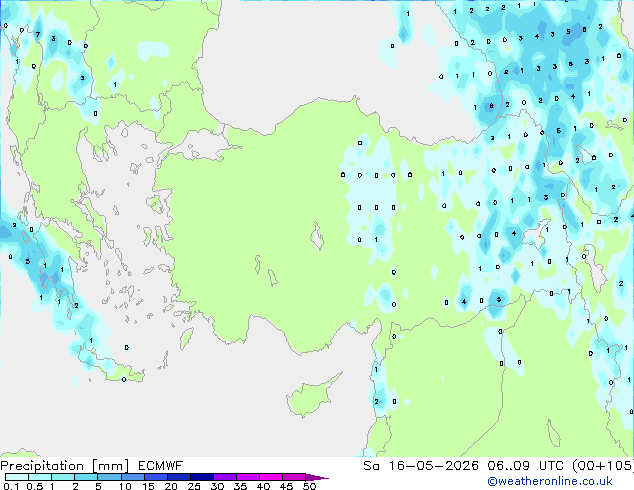The image size is (634, 490).
Task: Pick the 20–25 mm dark blue legend swatch
Action: [x=178, y=477]
